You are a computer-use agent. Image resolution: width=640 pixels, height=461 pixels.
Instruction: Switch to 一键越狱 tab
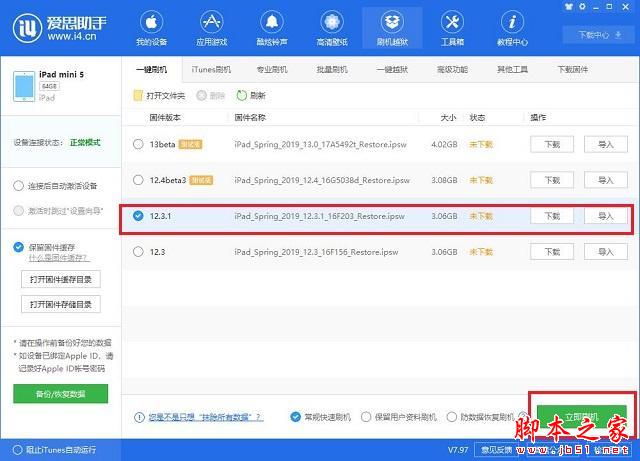pyautogui.click(x=392, y=69)
